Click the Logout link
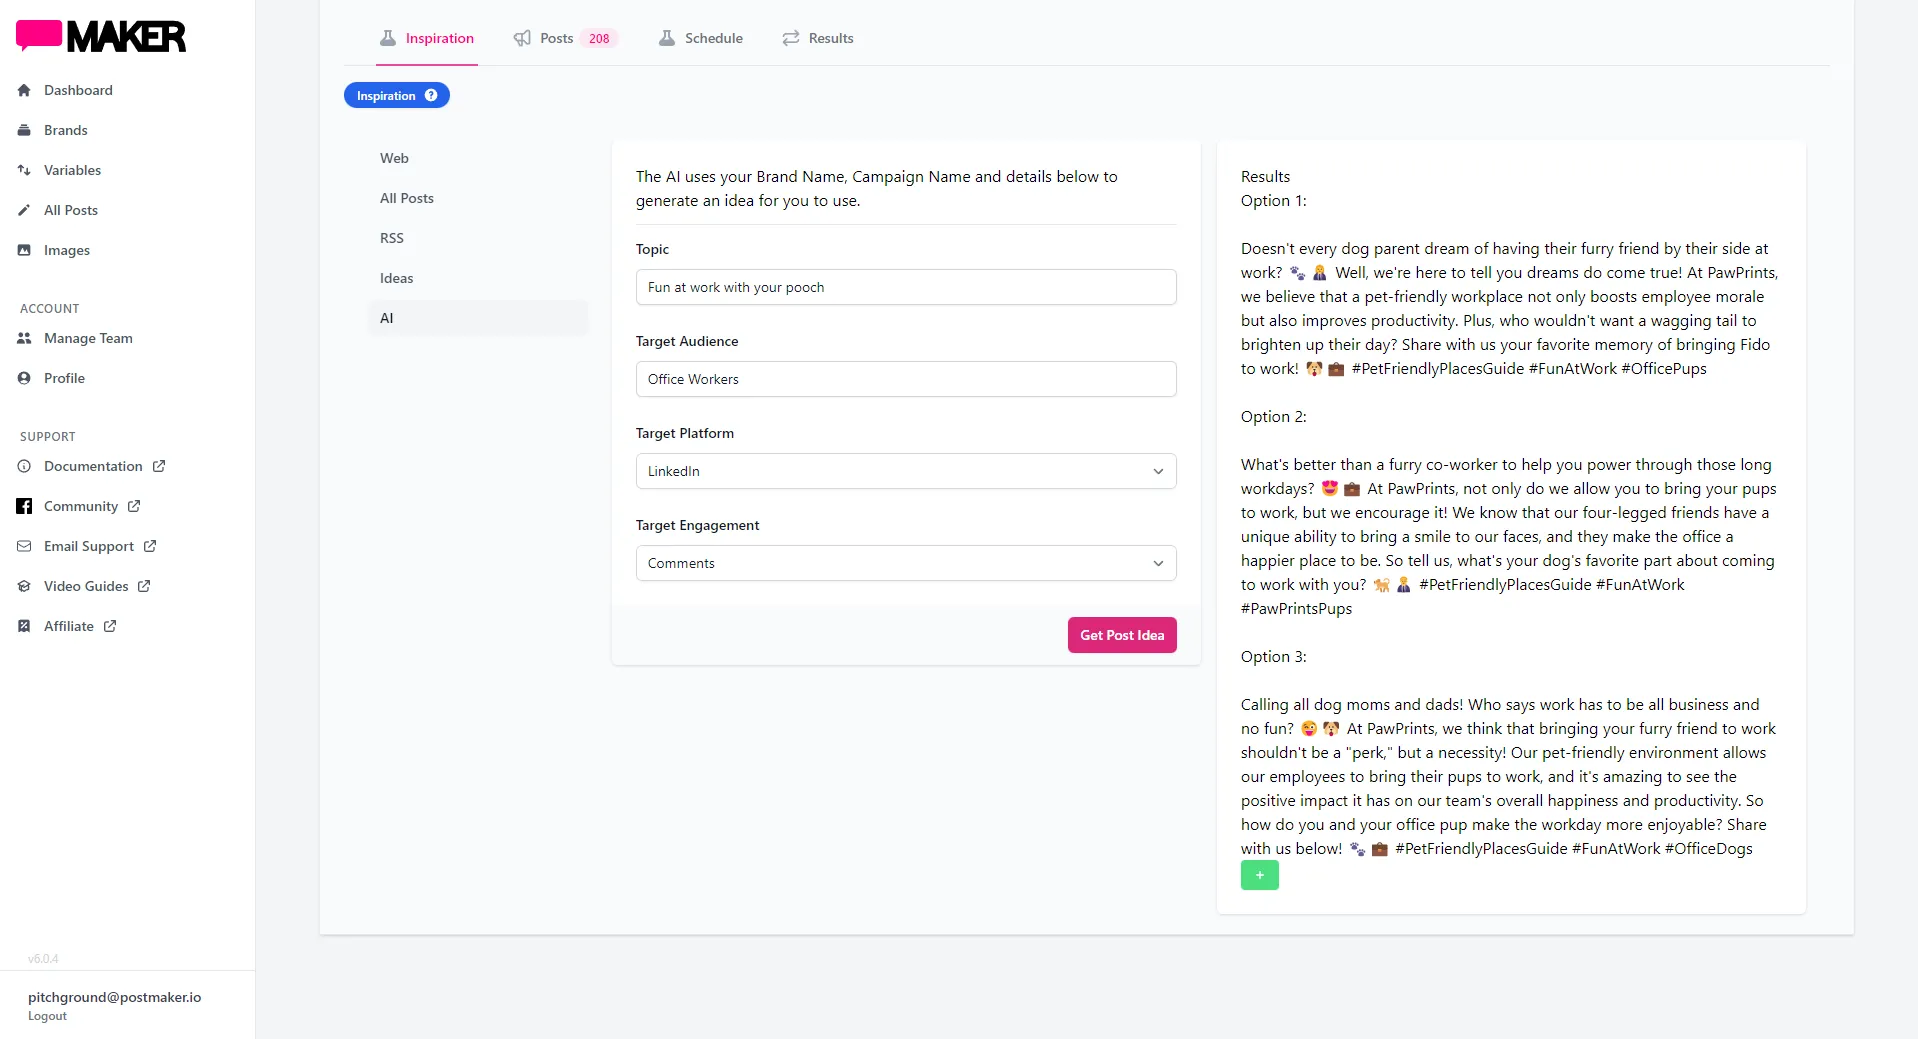1918x1039 pixels. pos(47,1016)
